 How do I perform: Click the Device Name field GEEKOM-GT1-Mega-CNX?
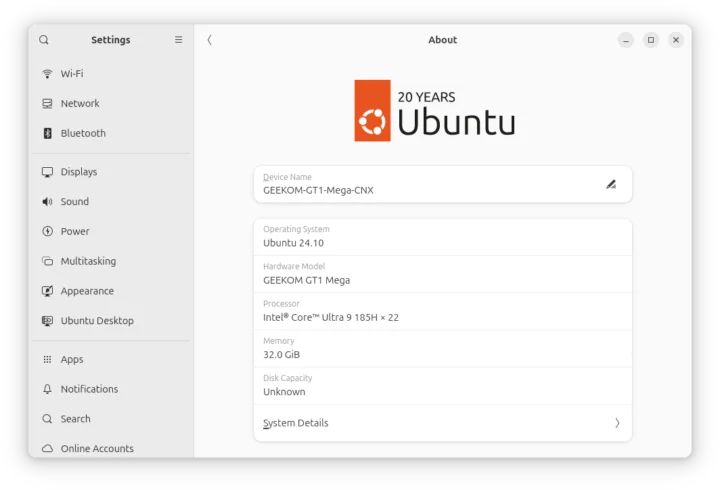click(443, 185)
